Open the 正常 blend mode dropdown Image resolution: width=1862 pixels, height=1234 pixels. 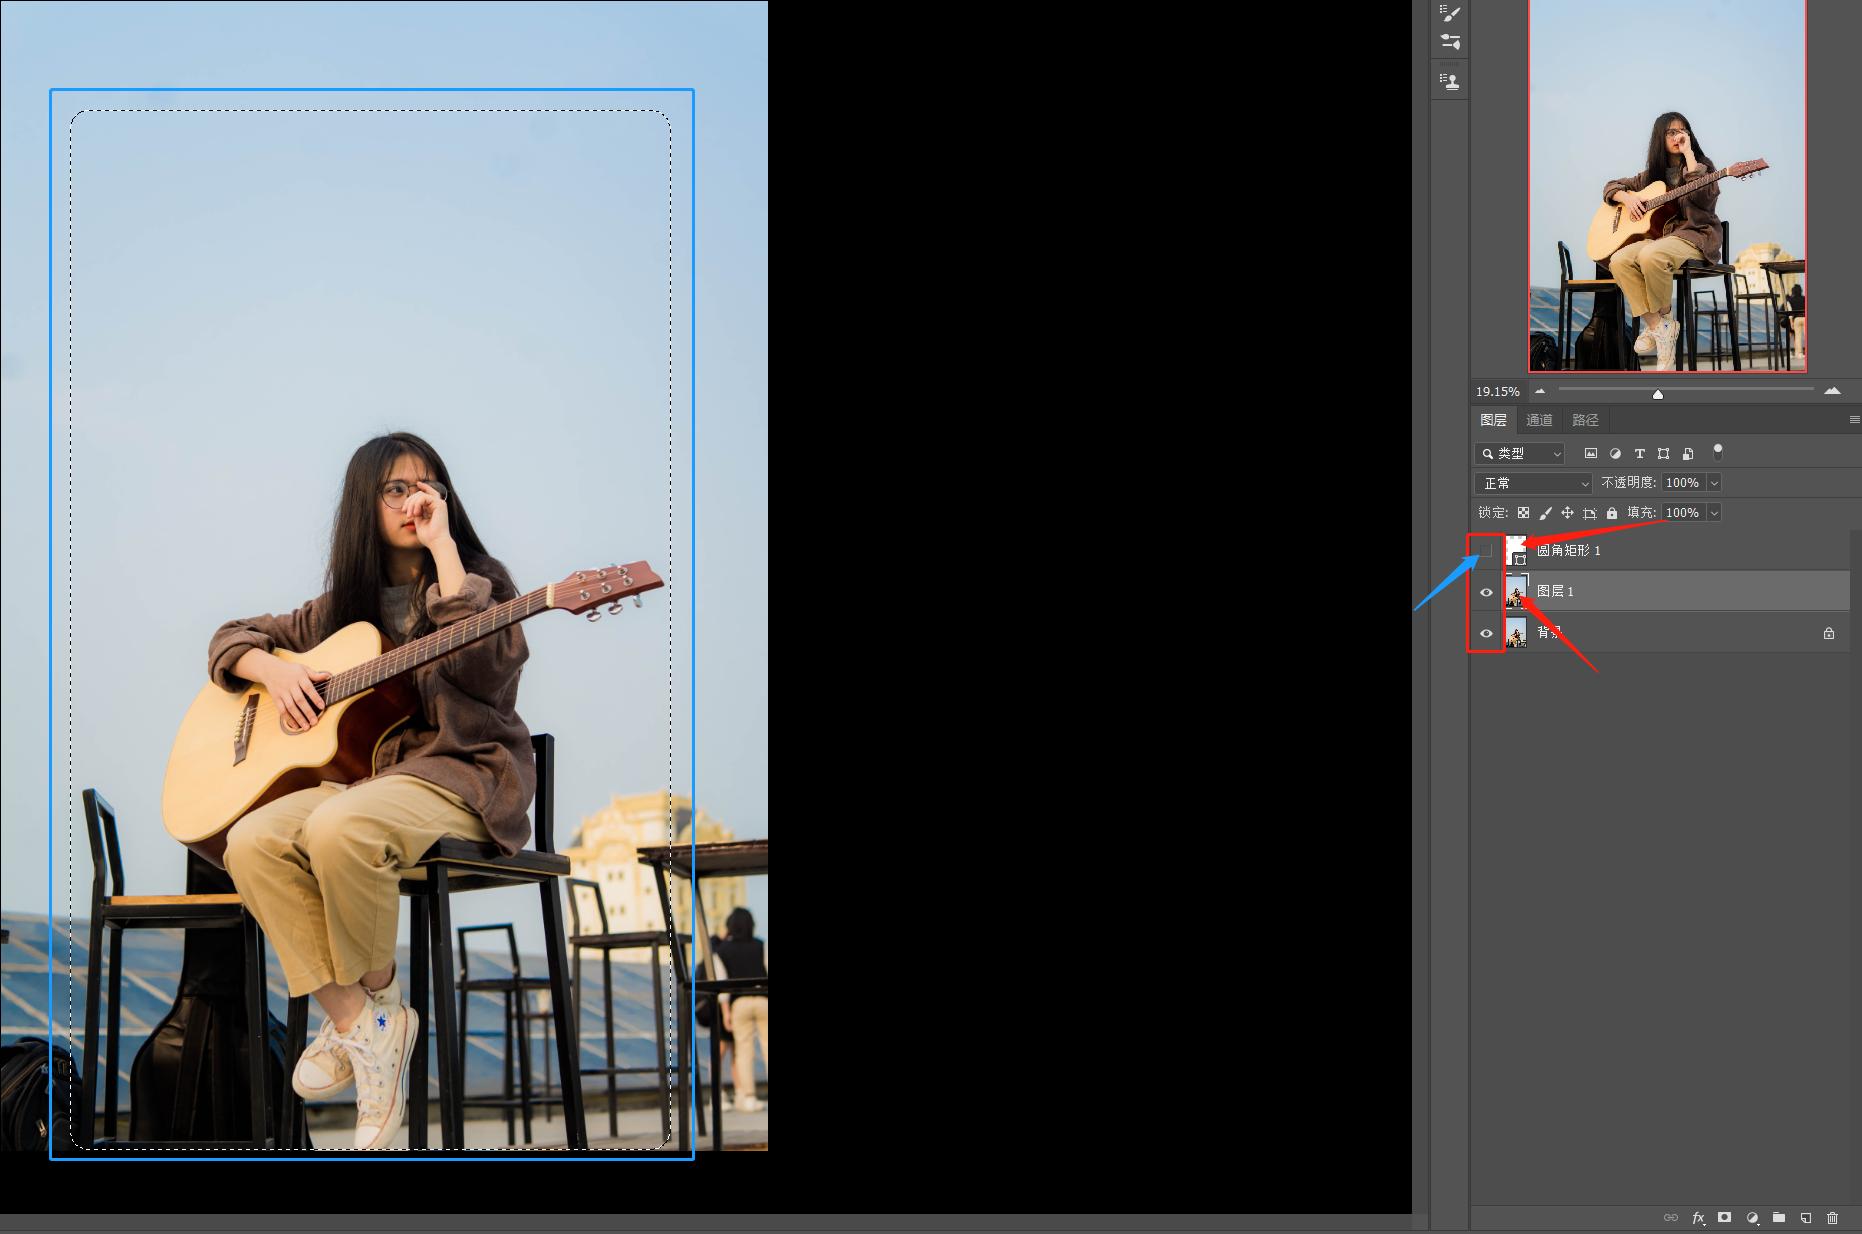pyautogui.click(x=1533, y=483)
